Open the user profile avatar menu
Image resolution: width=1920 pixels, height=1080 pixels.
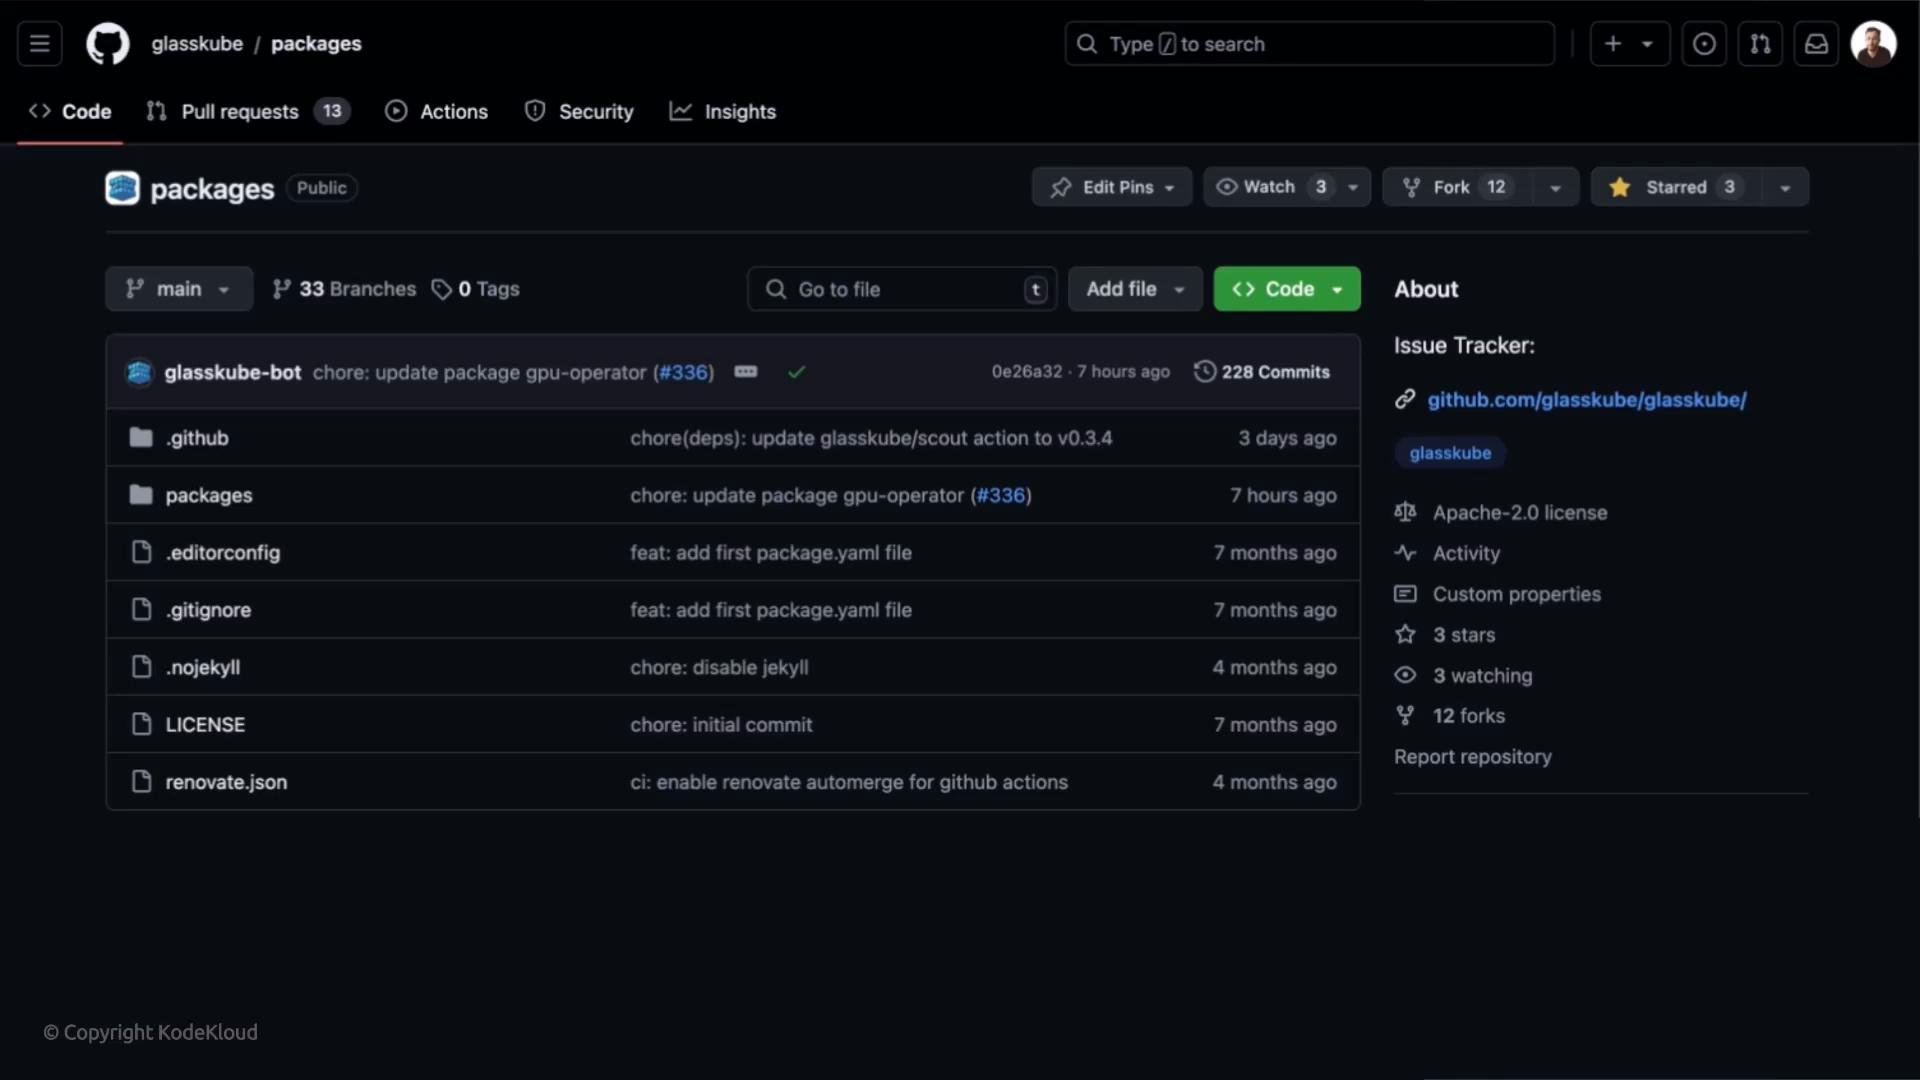[x=1873, y=44]
